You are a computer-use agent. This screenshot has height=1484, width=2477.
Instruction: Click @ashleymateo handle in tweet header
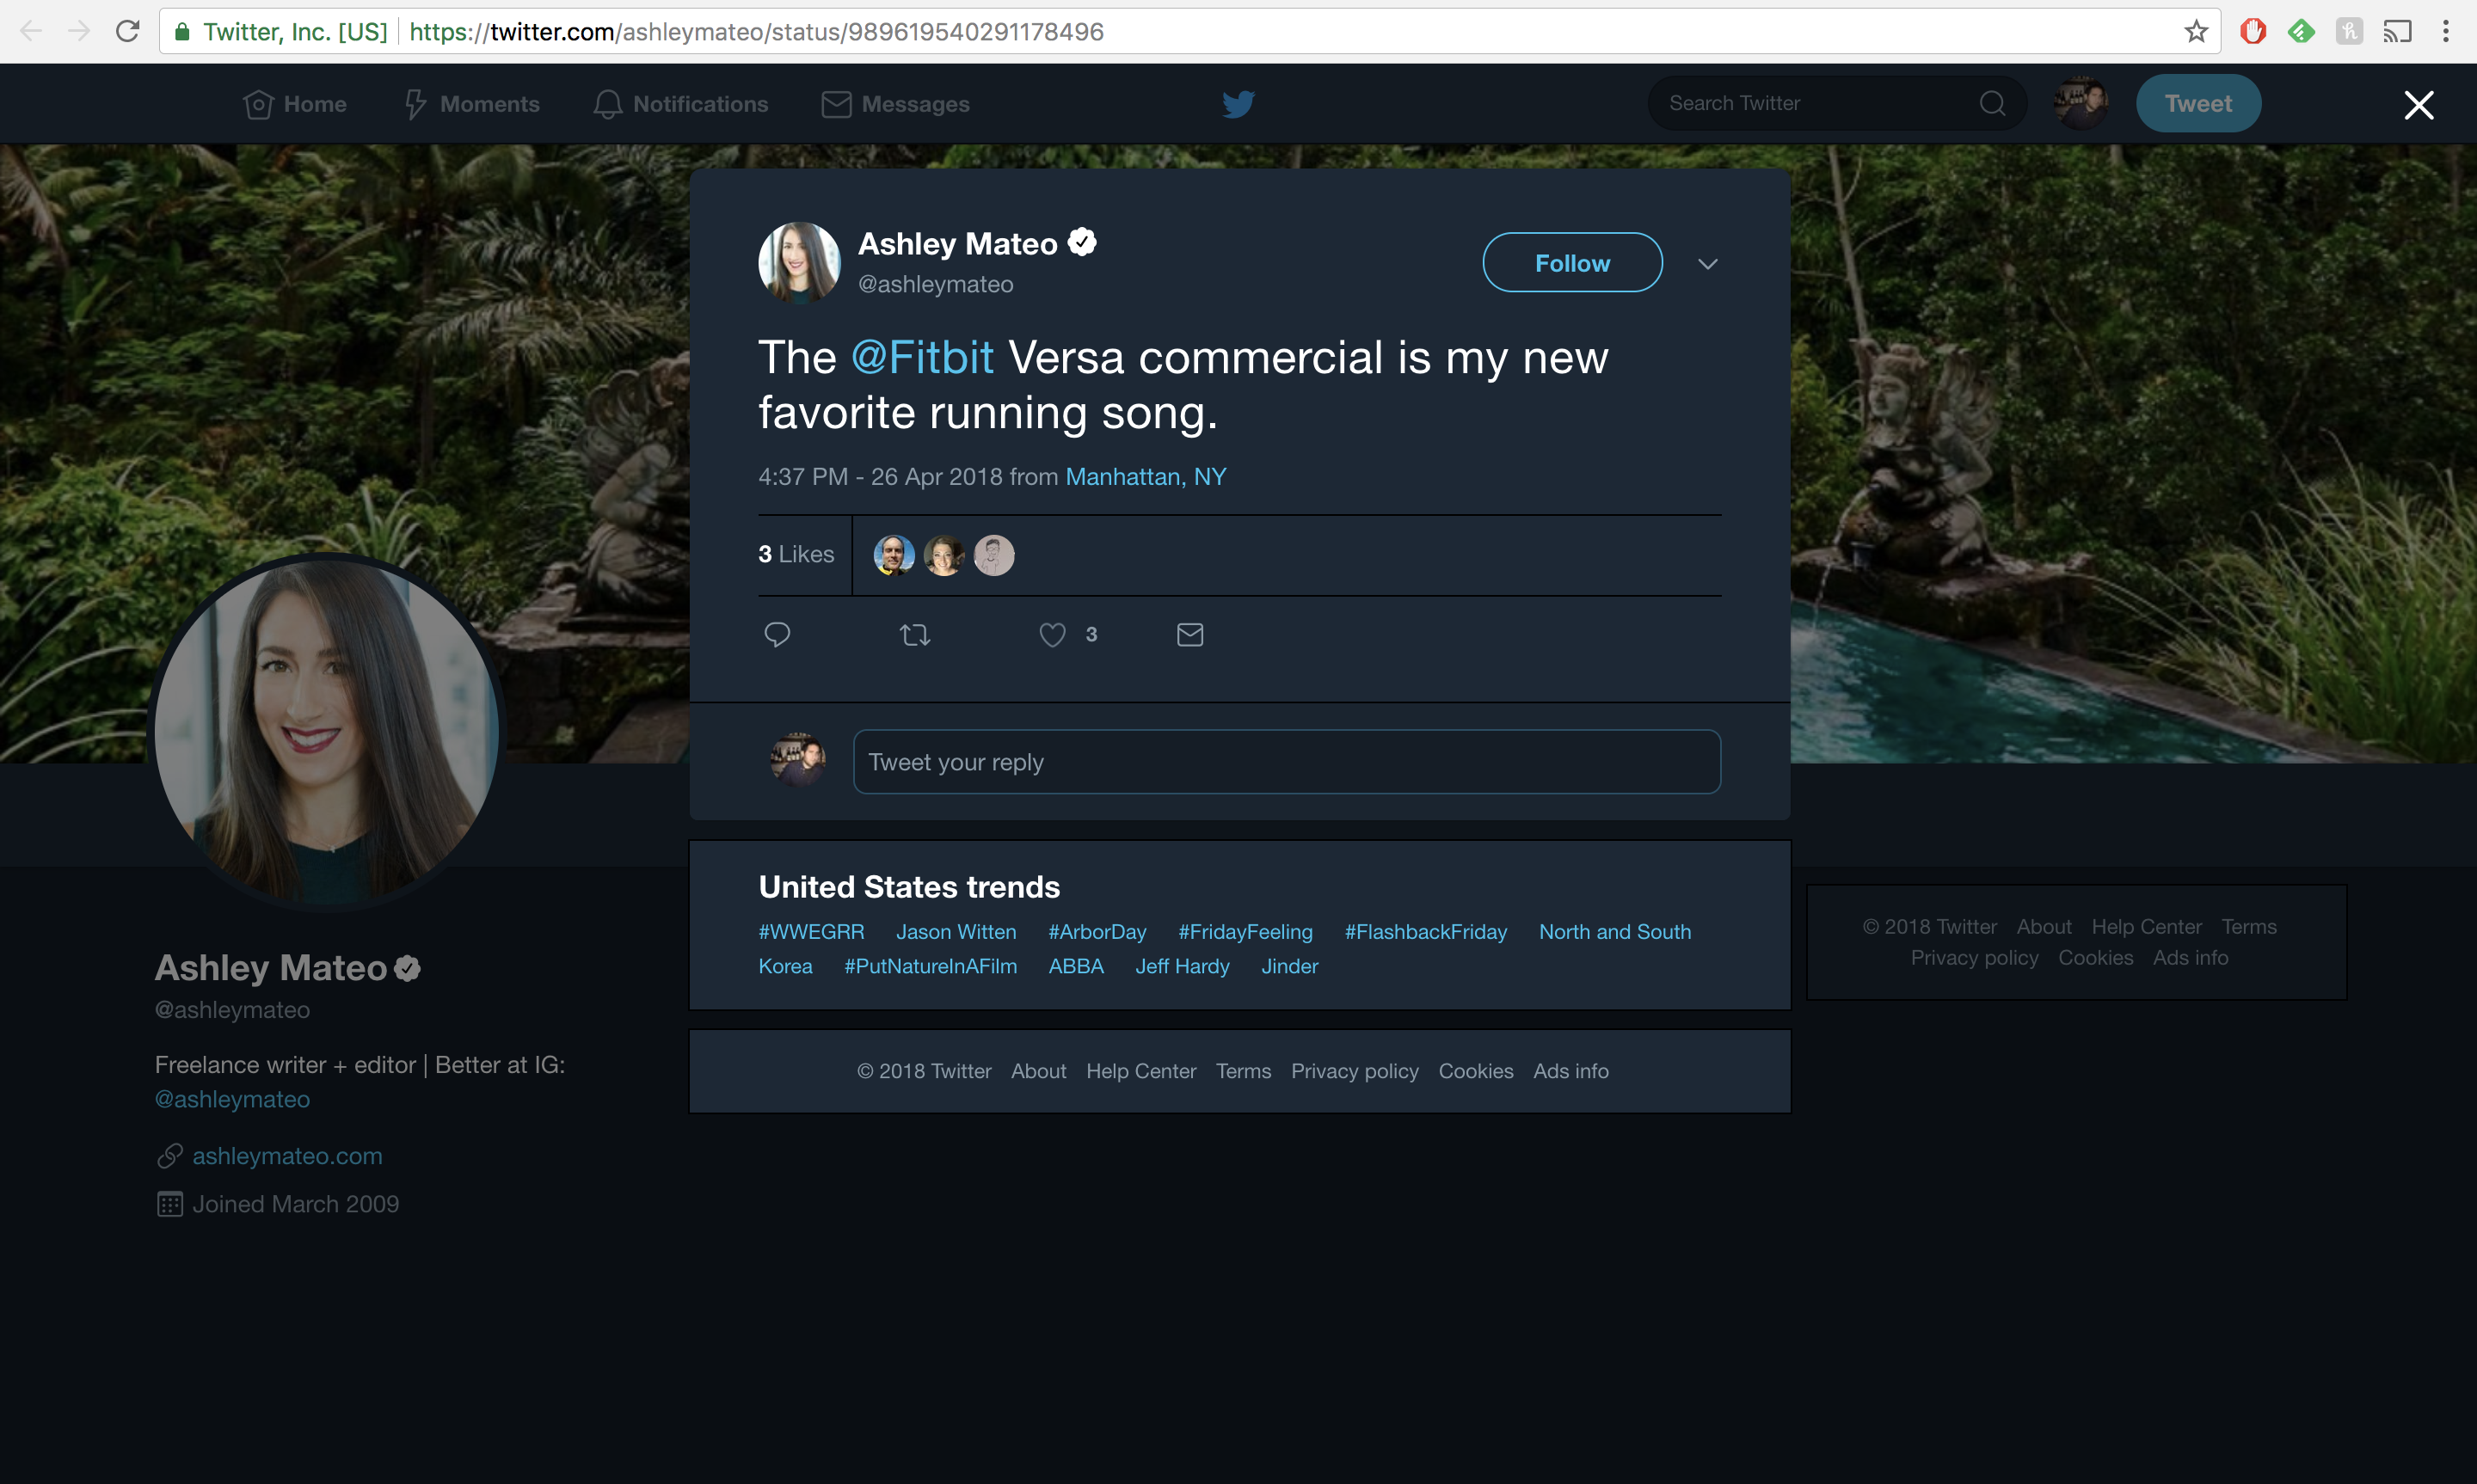(x=935, y=285)
